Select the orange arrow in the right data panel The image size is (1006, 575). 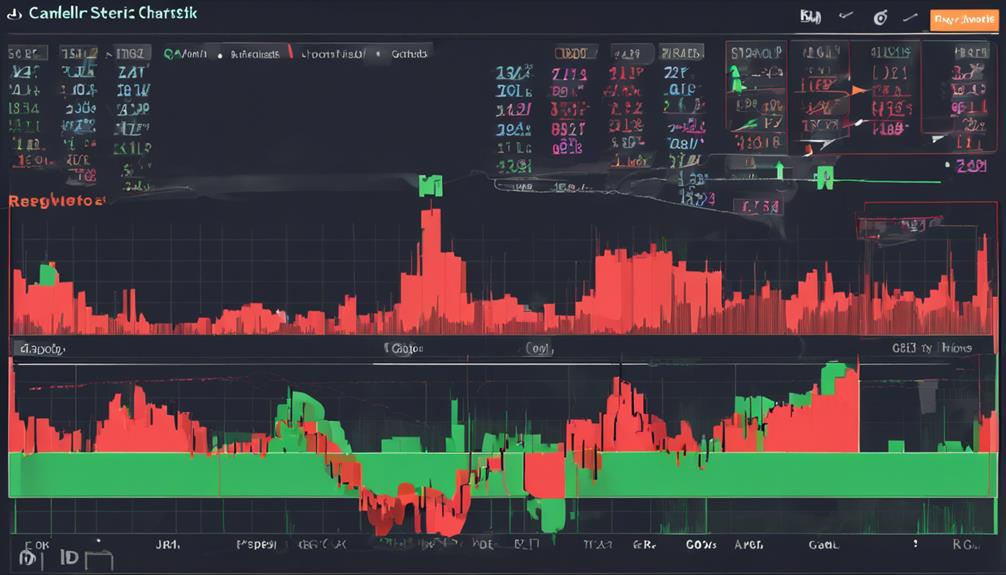pos(858,90)
